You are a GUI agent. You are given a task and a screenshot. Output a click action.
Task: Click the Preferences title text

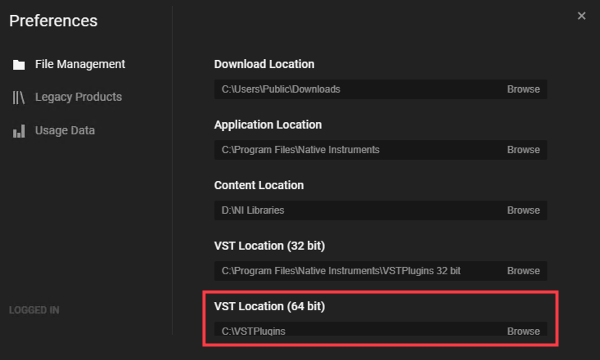pyautogui.click(x=53, y=21)
